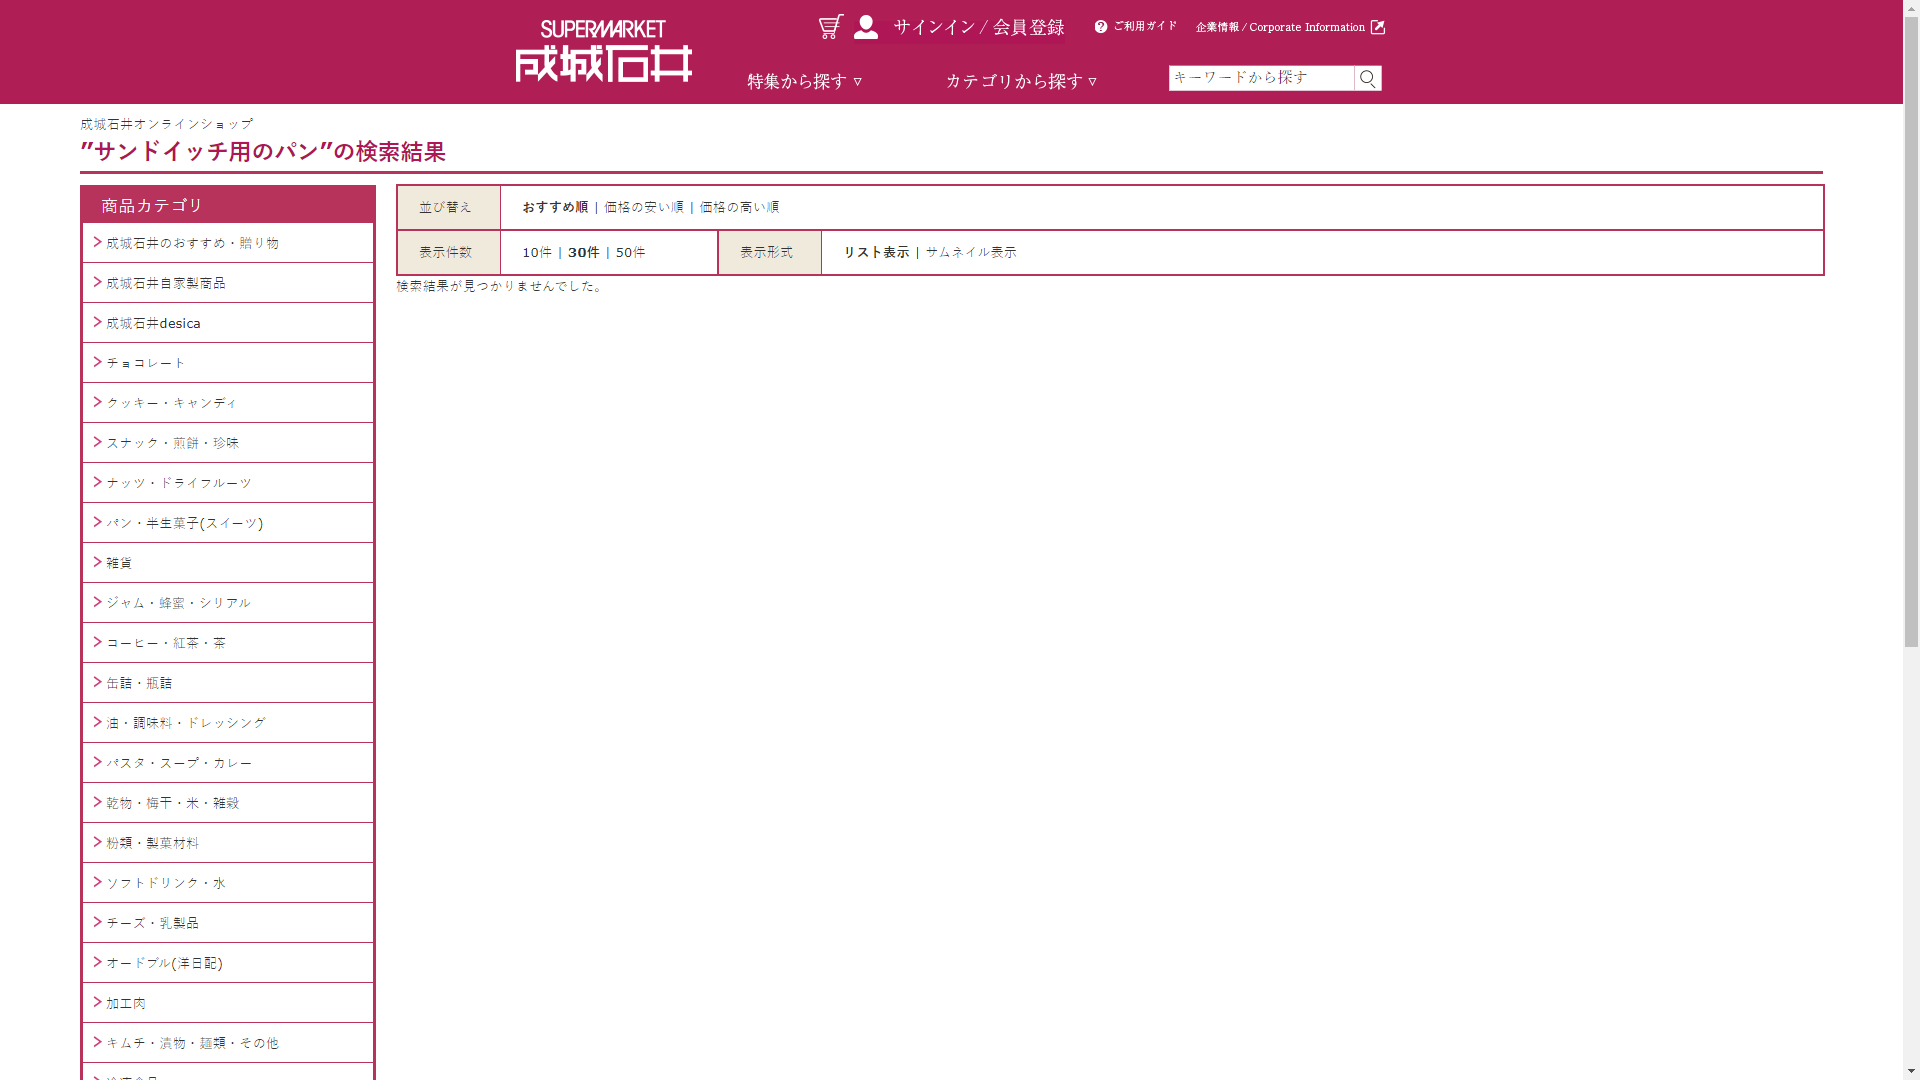Click the keyword search input field
The width and height of the screenshot is (1920, 1080).
1260,78
